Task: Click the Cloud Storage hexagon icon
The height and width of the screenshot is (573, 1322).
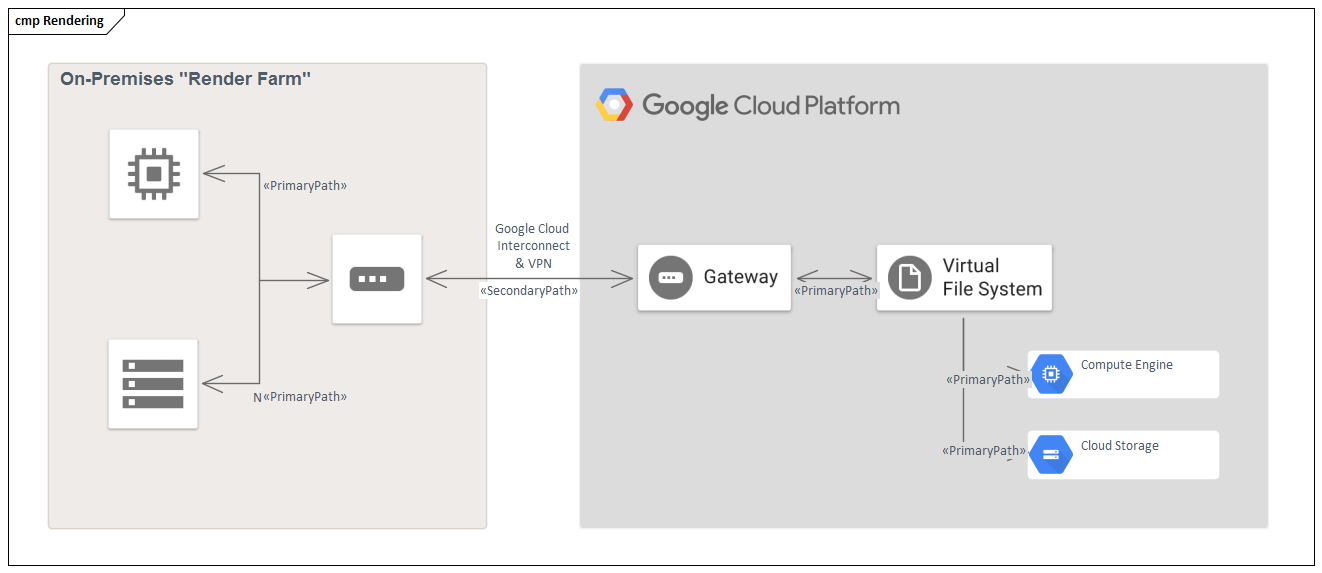Action: point(1050,455)
